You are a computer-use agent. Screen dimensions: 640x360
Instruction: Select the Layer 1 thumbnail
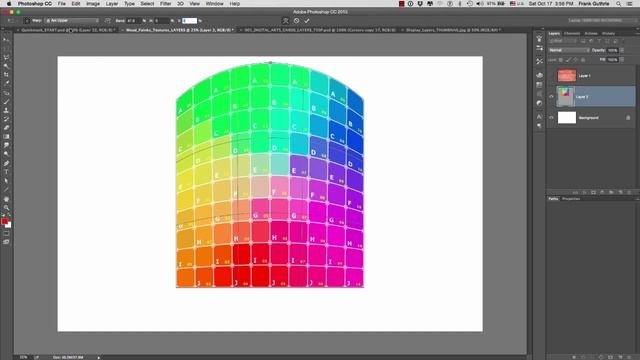tap(567, 76)
